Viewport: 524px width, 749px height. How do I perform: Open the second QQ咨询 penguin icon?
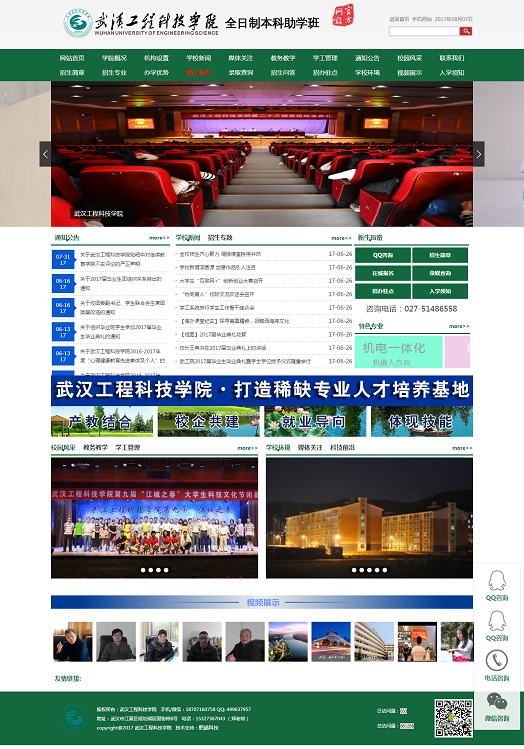(497, 621)
